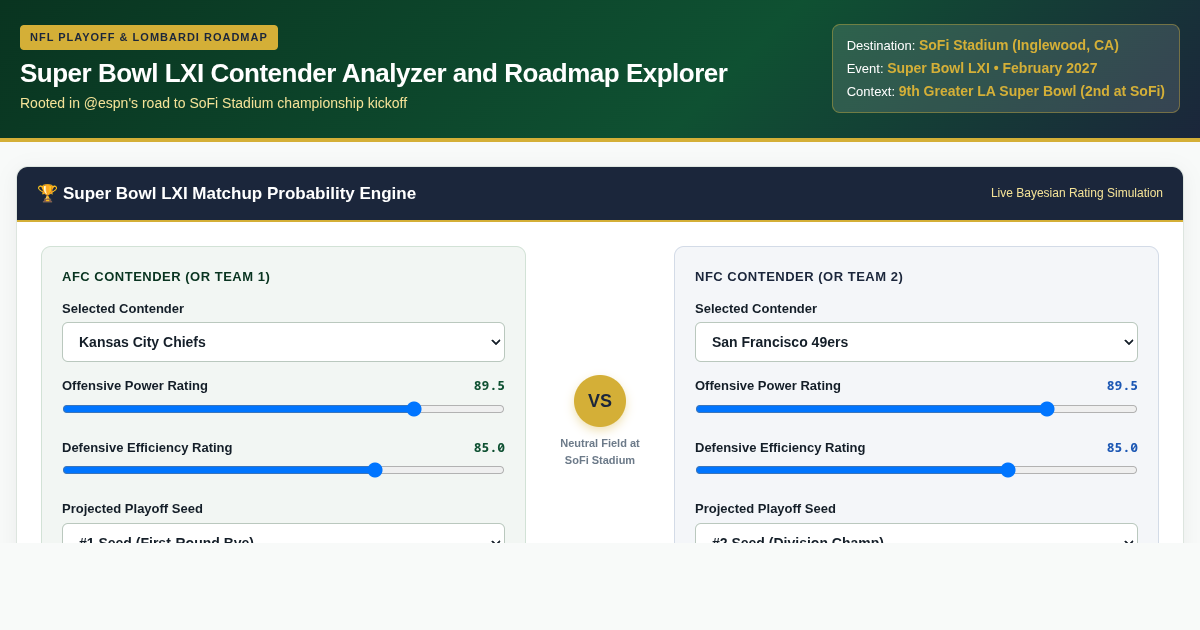Click AFC Contender (or Team 1) heading
1200x630 pixels.
tap(166, 277)
